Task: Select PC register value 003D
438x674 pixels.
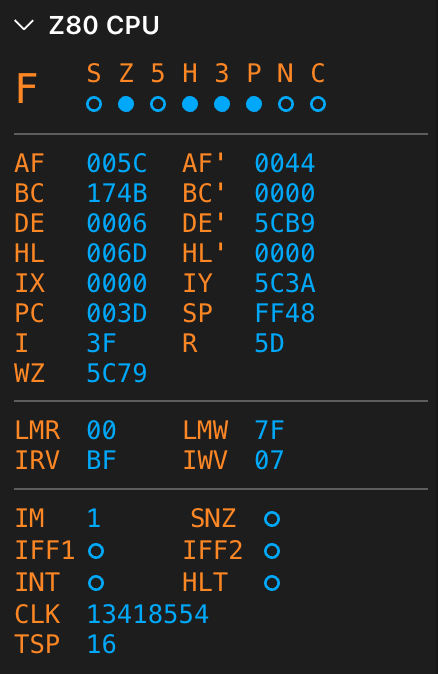Action: pos(117,313)
